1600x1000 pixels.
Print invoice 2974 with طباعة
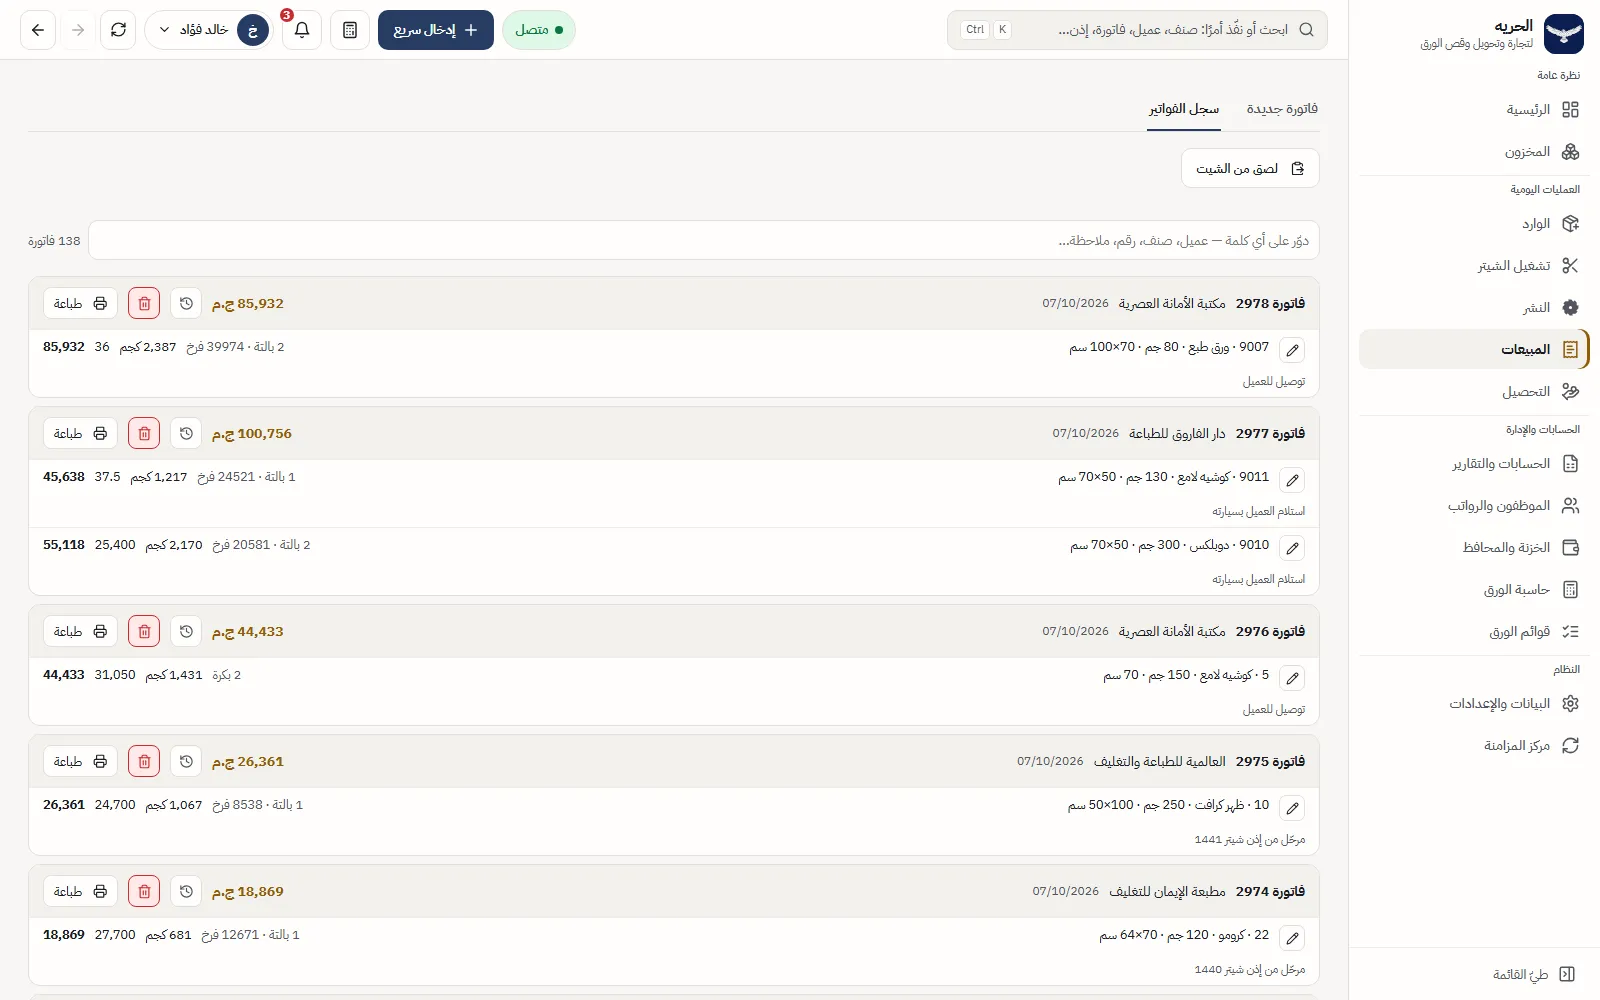point(80,891)
